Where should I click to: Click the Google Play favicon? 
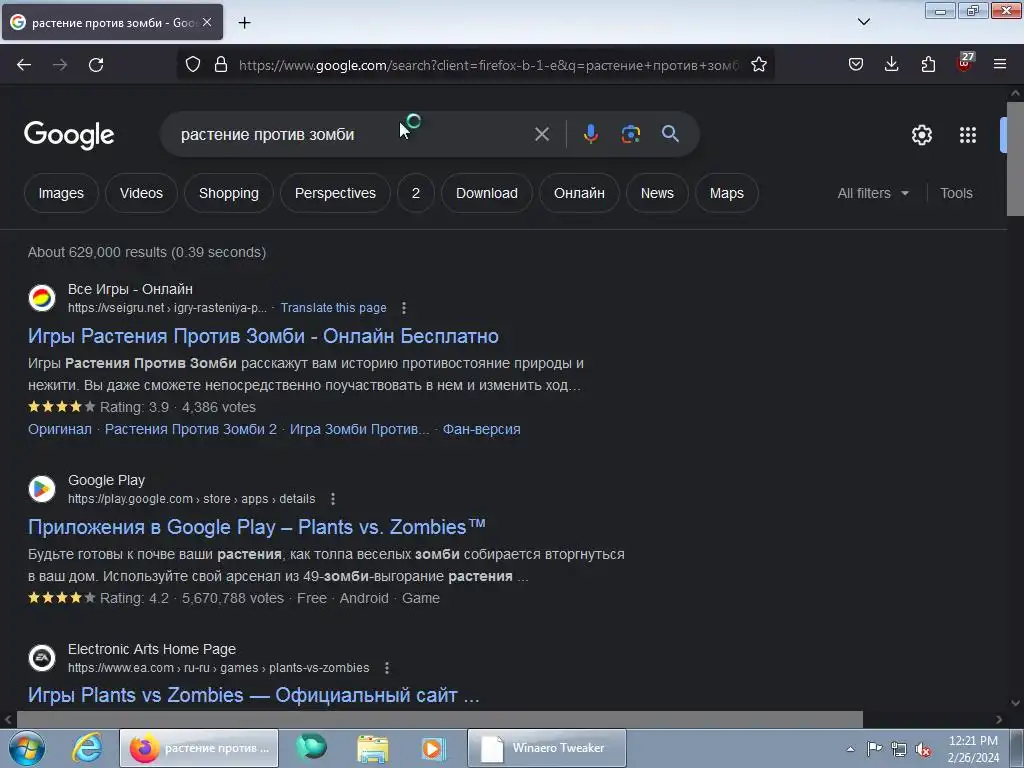click(42, 489)
